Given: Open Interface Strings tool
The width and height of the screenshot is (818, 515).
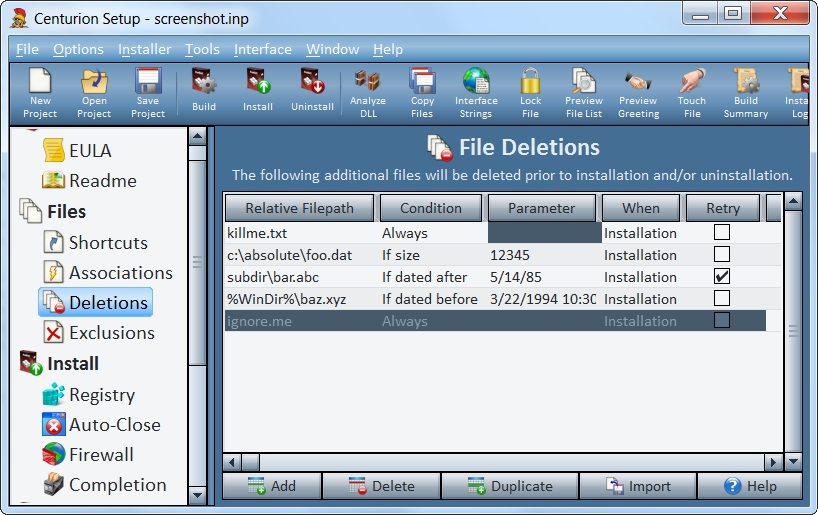Looking at the screenshot, I should pos(476,93).
